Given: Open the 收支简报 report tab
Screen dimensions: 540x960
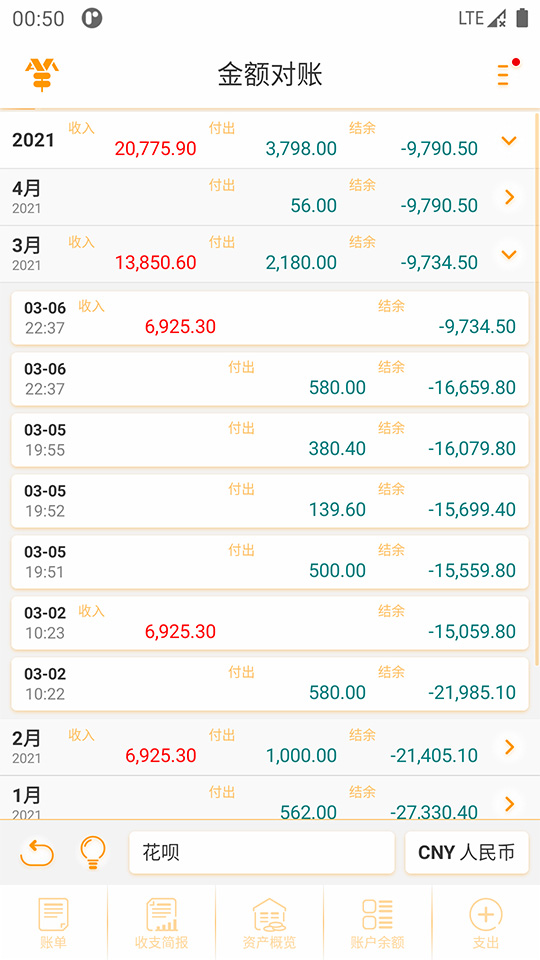Looking at the screenshot, I should pos(162,923).
